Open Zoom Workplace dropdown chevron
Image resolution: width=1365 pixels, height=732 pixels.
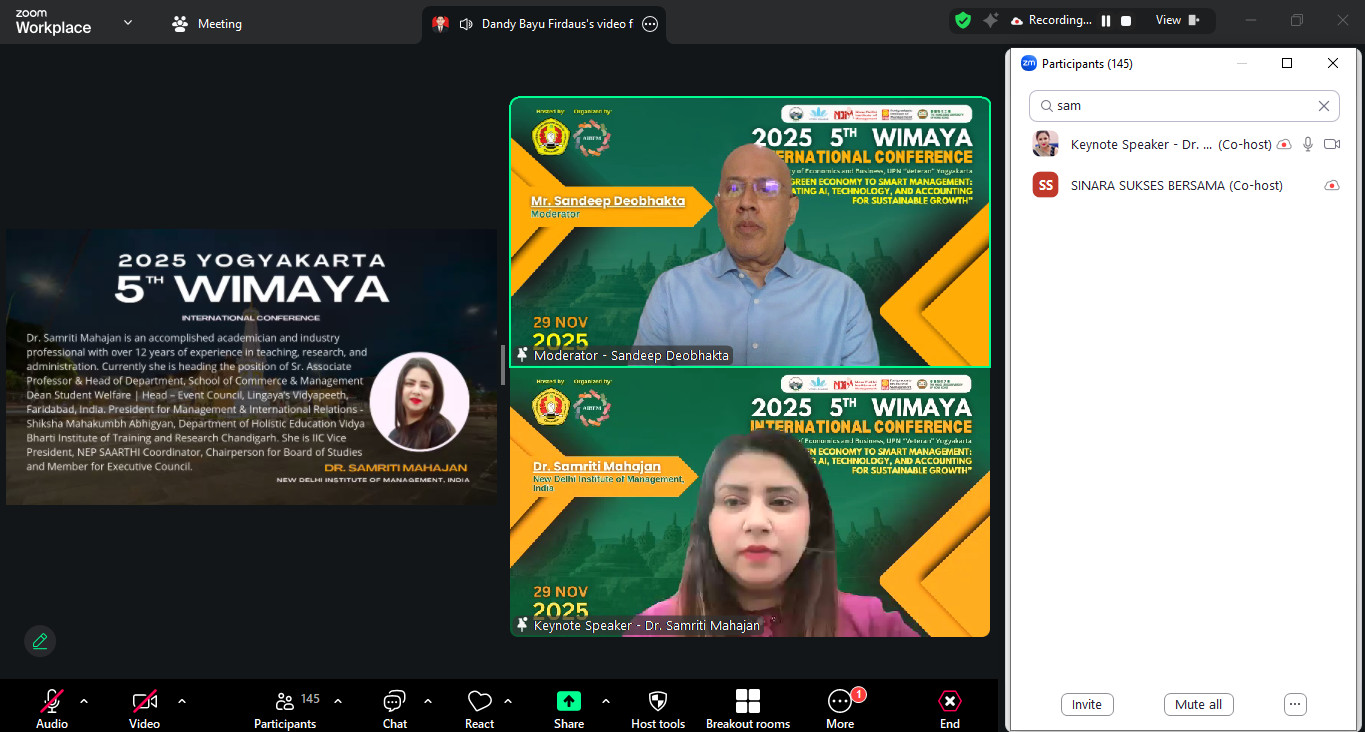click(128, 22)
